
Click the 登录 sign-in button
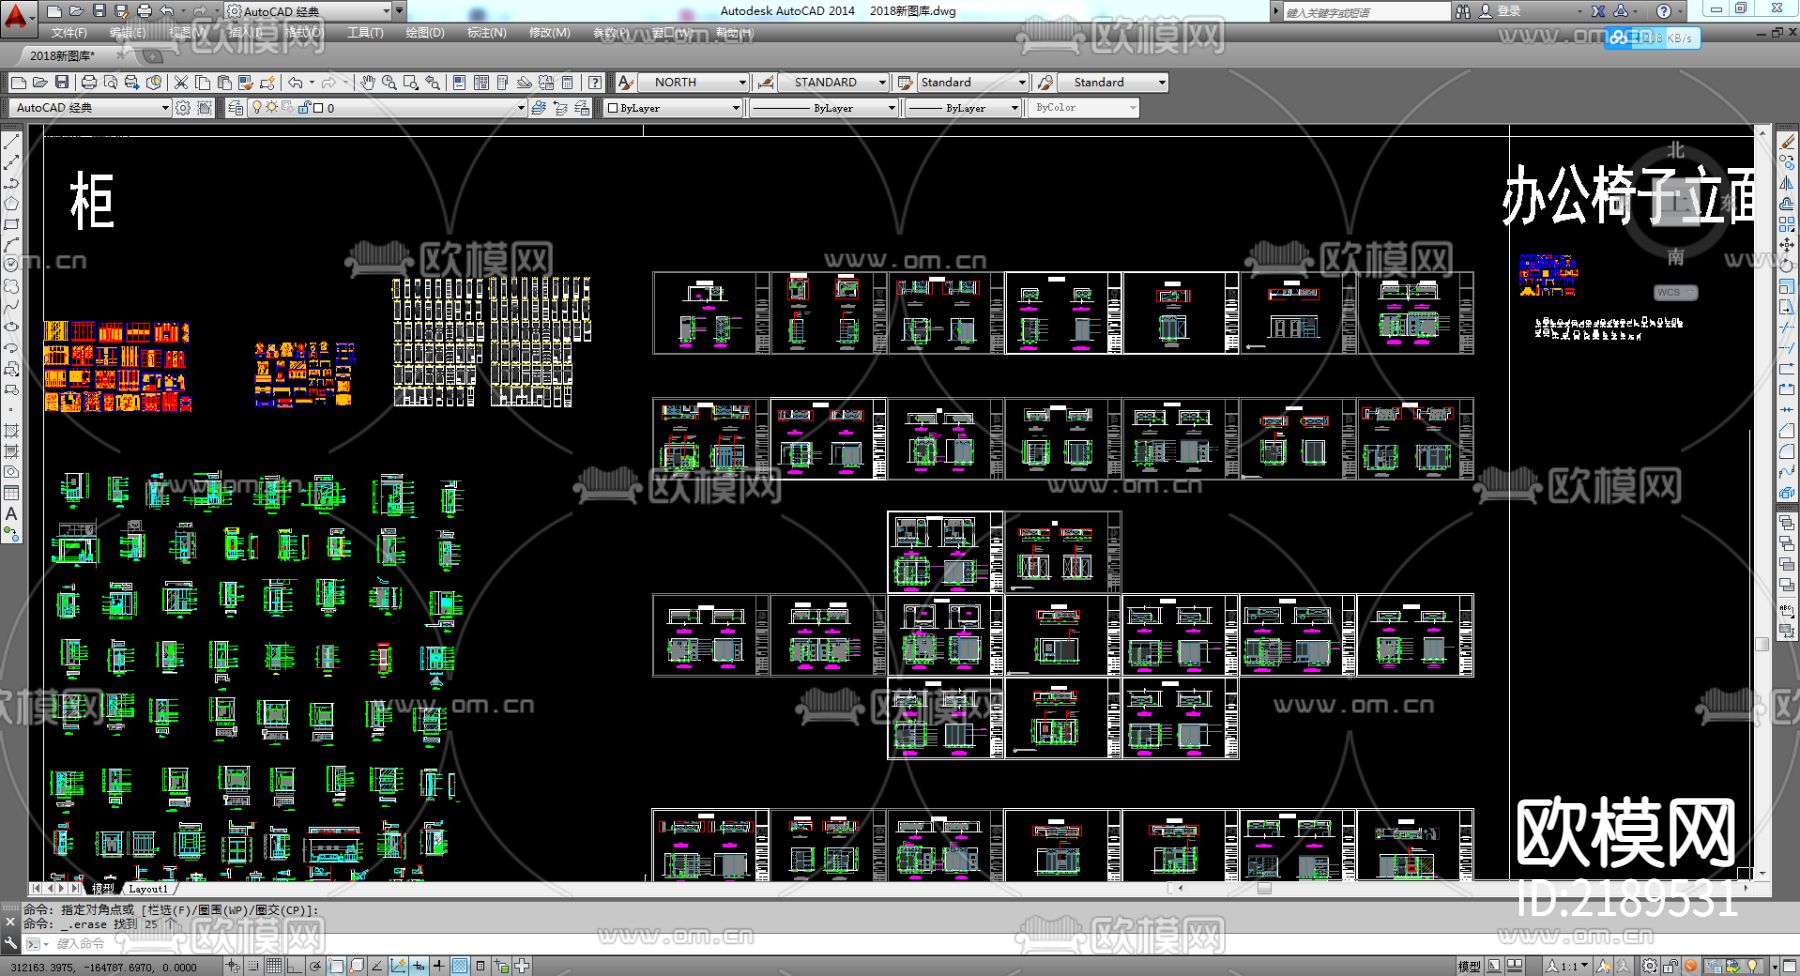pos(1508,11)
